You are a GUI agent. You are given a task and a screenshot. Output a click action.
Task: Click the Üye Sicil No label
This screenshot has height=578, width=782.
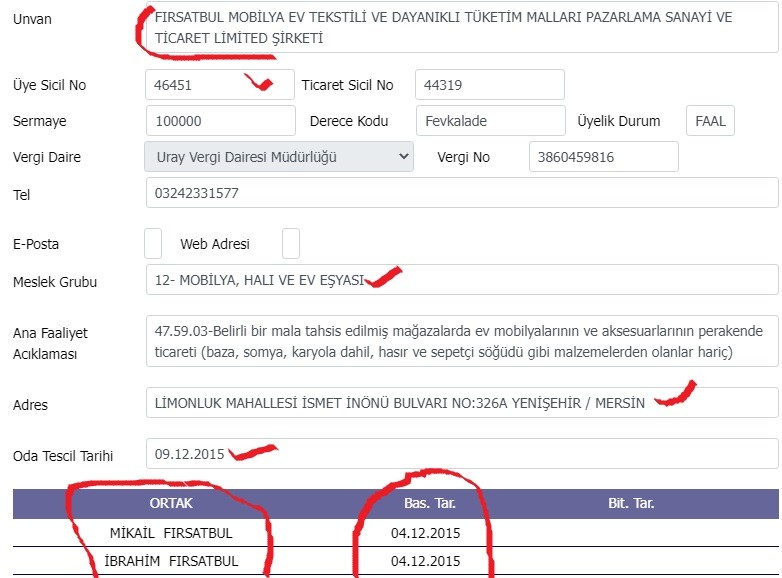(49, 85)
